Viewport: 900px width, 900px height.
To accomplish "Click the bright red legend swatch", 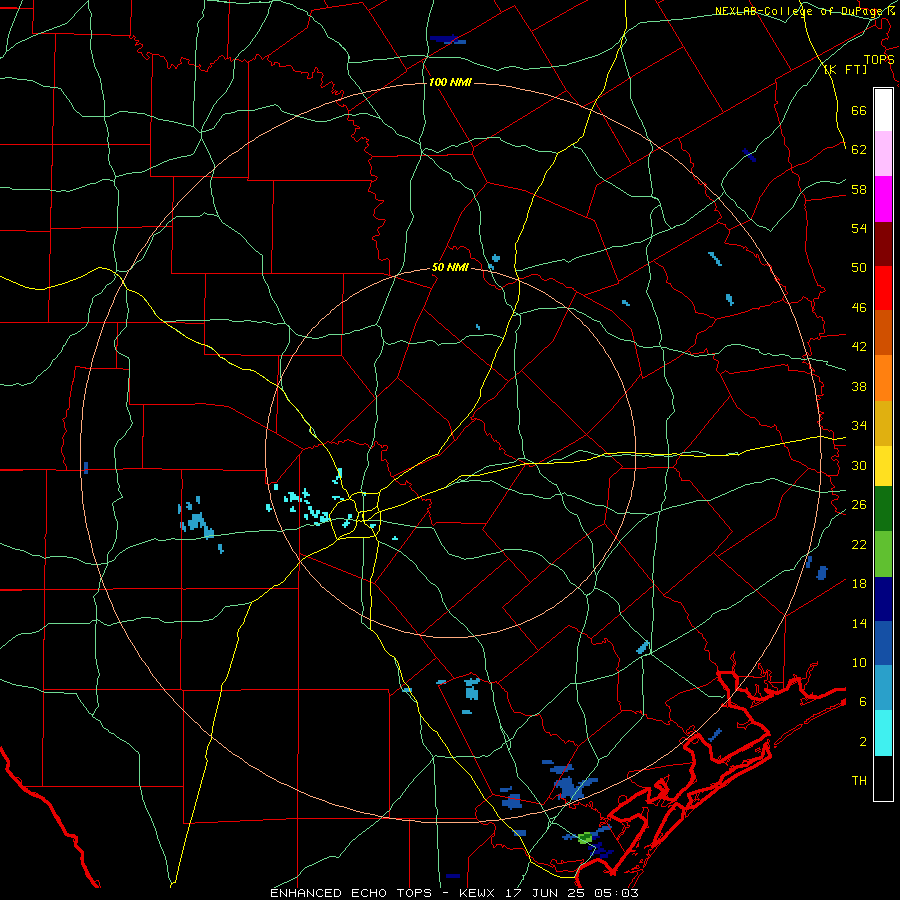I will pos(883,288).
